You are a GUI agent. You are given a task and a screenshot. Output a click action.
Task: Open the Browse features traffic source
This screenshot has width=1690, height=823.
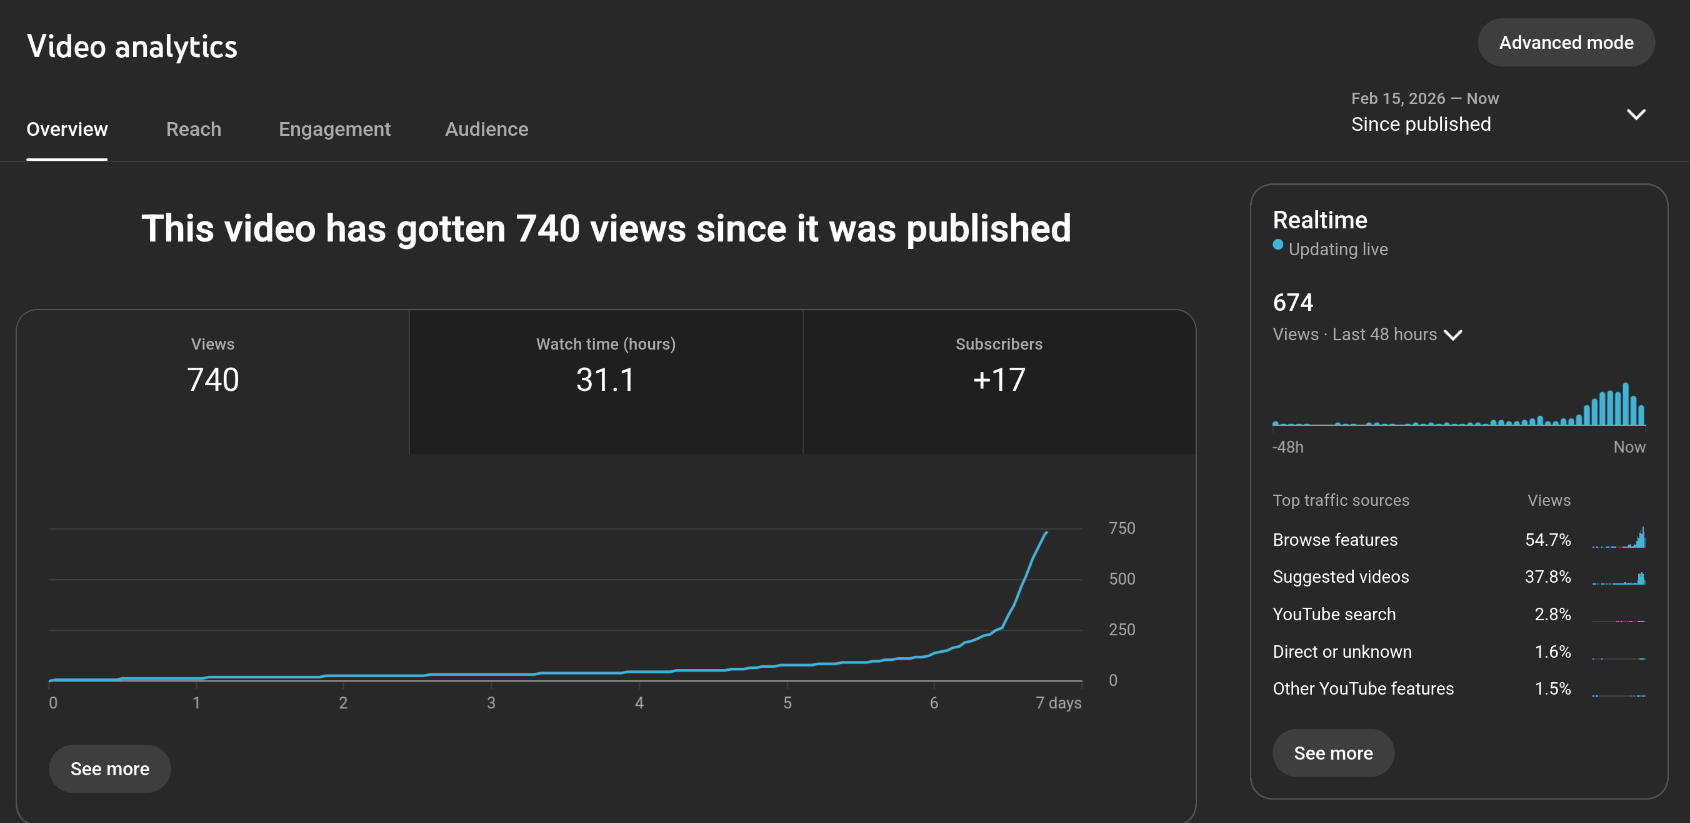(x=1335, y=540)
